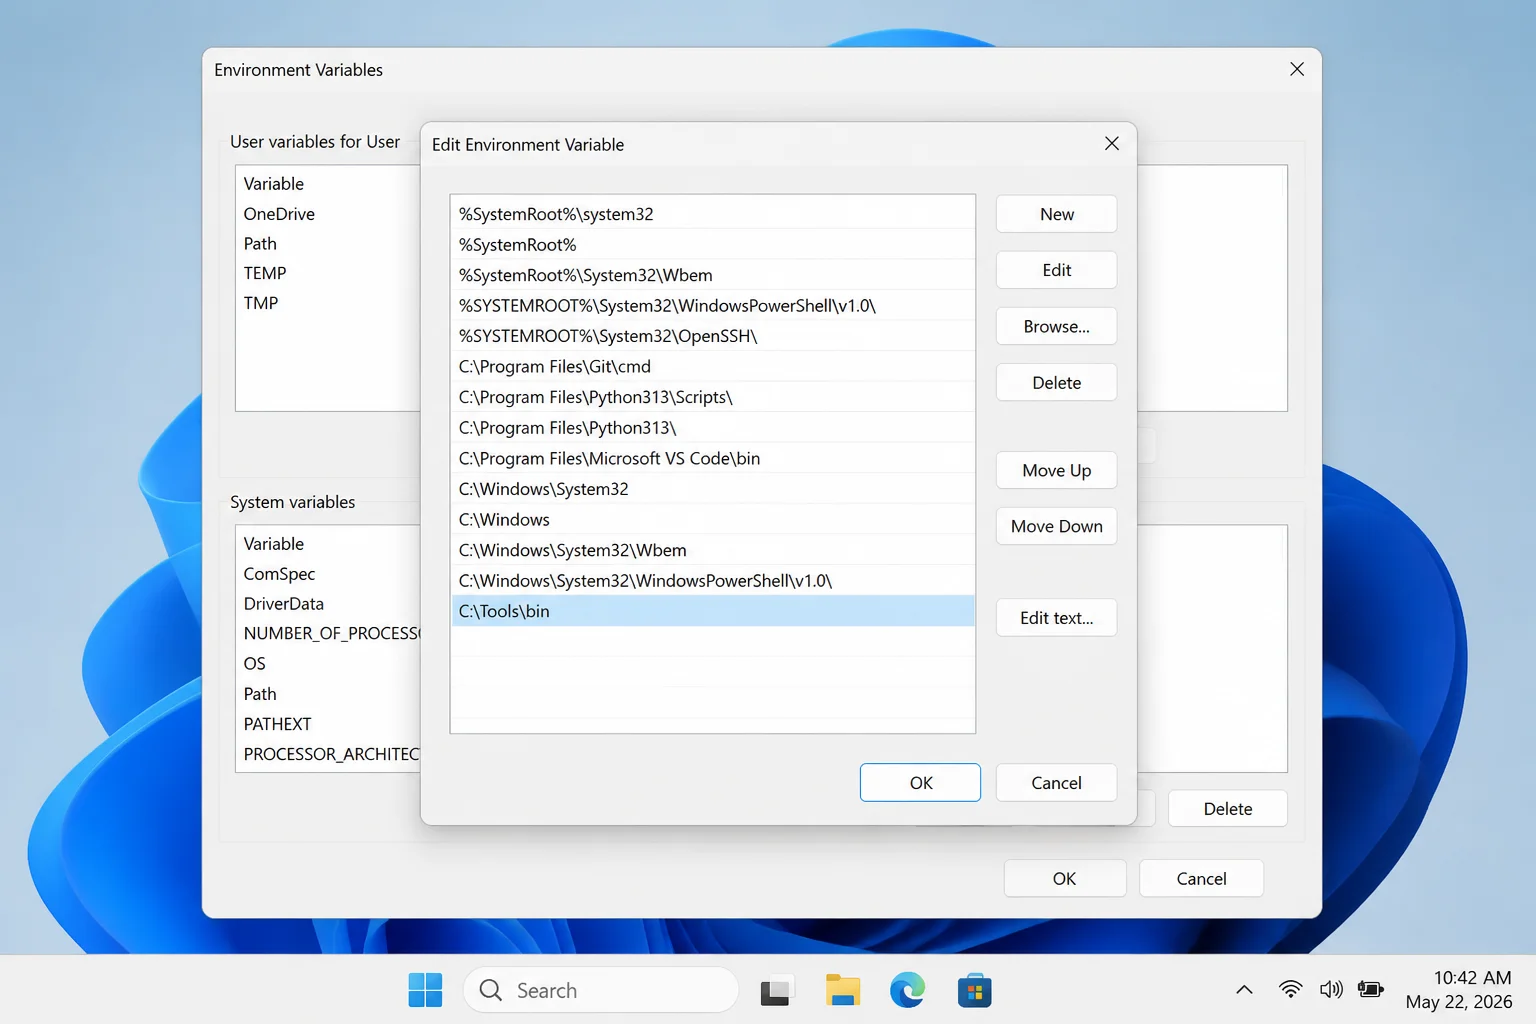
Task: Select the %SYSTEMROOT% WindowsPowerShell\v1.0\ entry
Action: (x=713, y=306)
